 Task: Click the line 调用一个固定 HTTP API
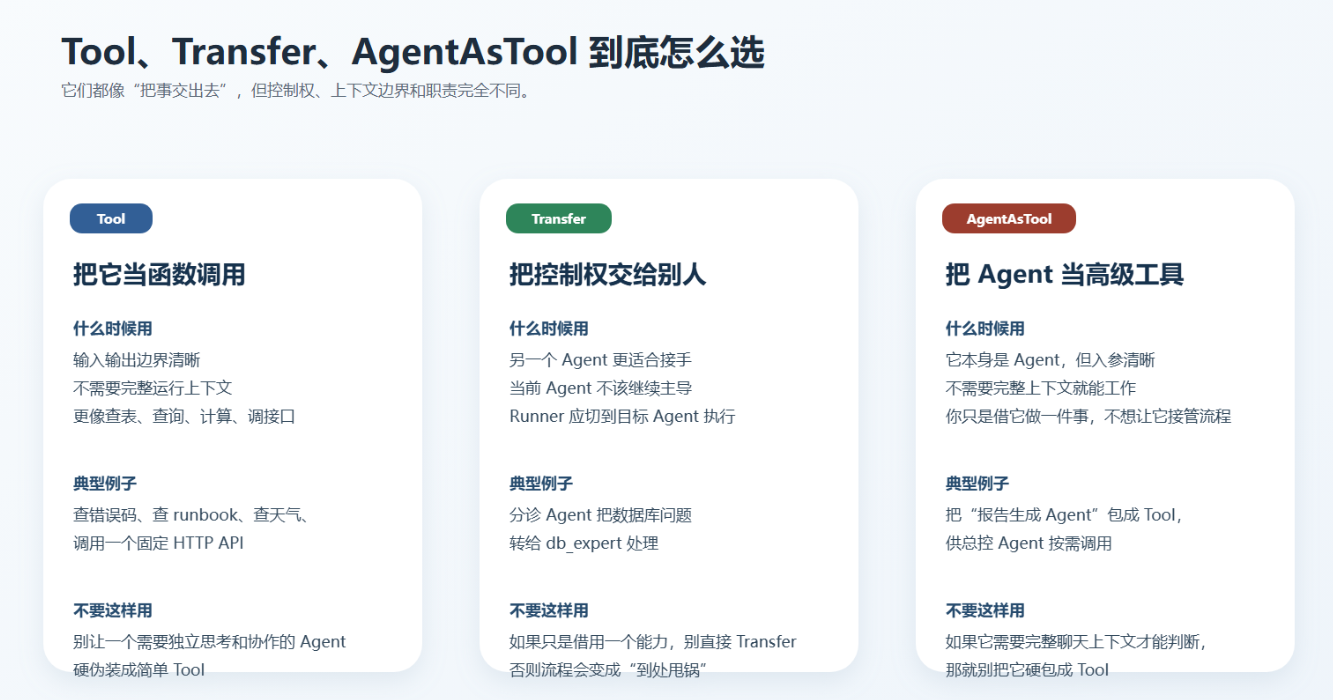click(x=158, y=543)
